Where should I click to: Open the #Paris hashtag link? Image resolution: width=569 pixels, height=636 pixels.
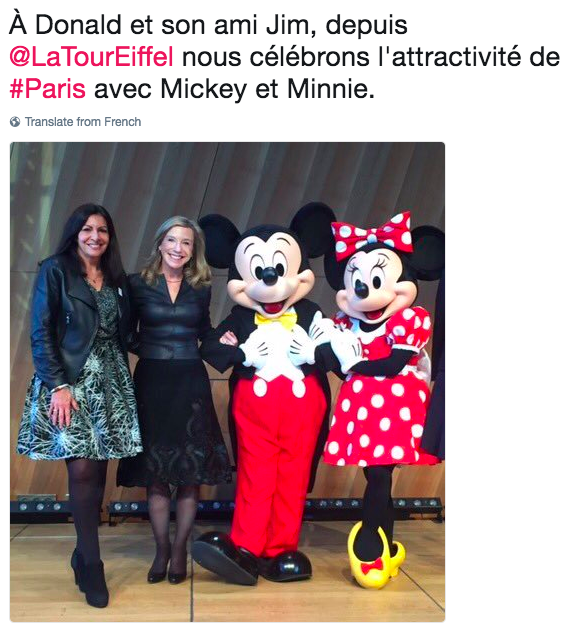click(x=47, y=88)
